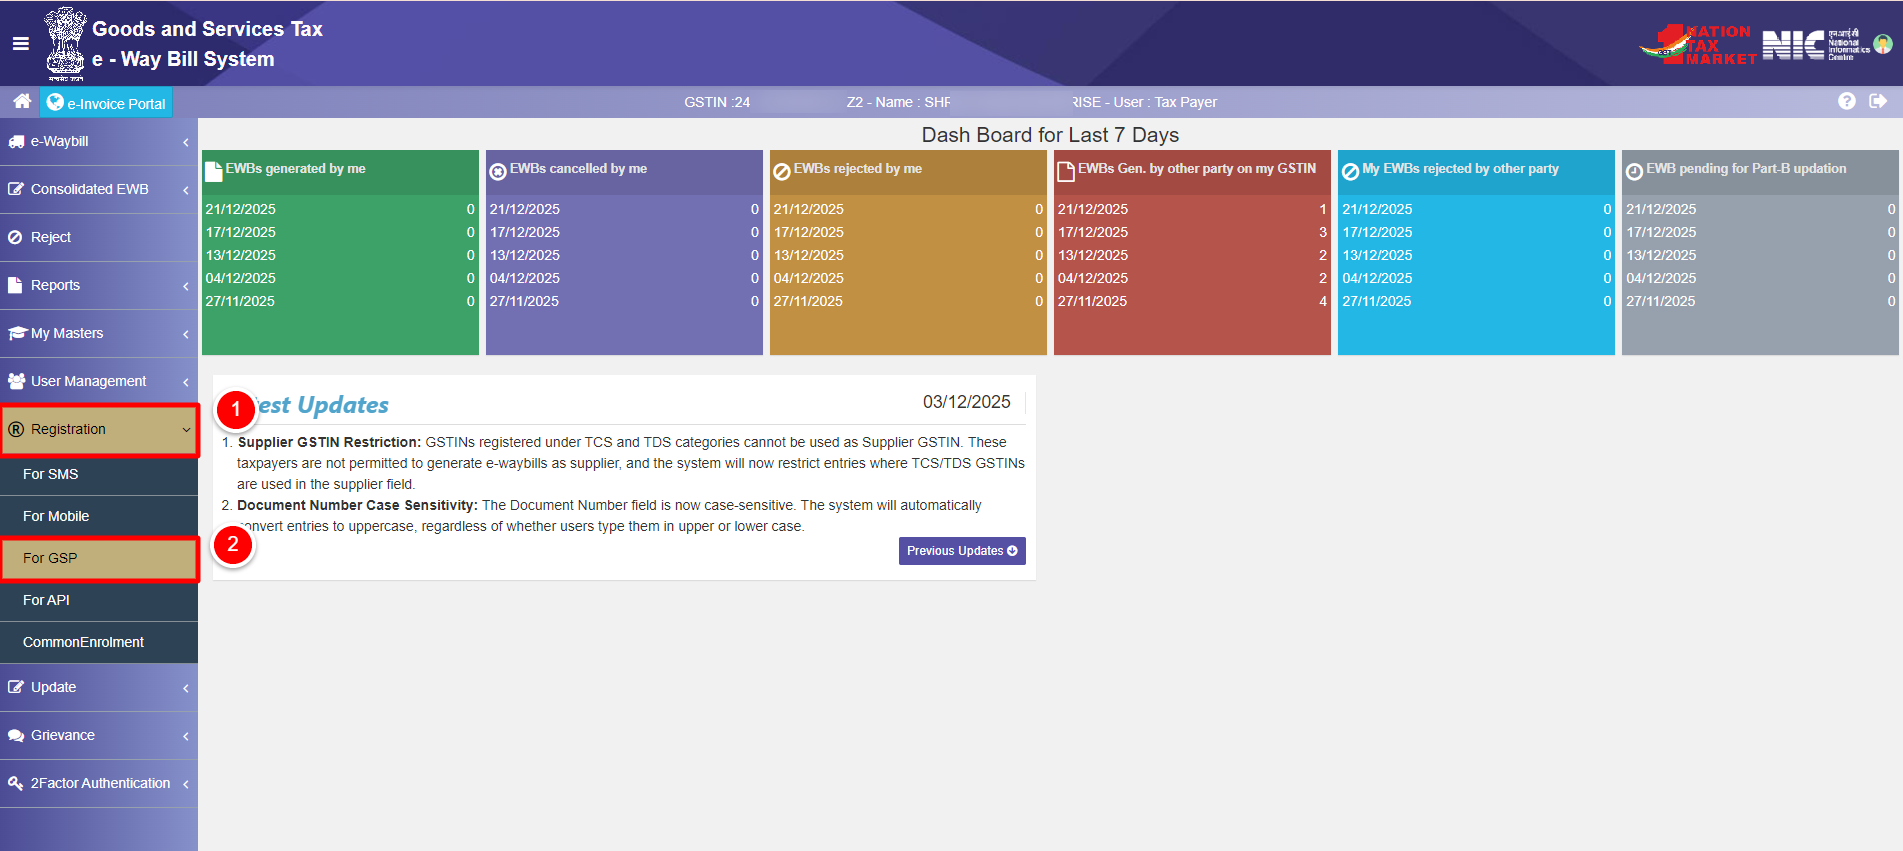Image resolution: width=1903 pixels, height=851 pixels.
Task: Open the e-Invoice Portal link
Action: click(106, 103)
